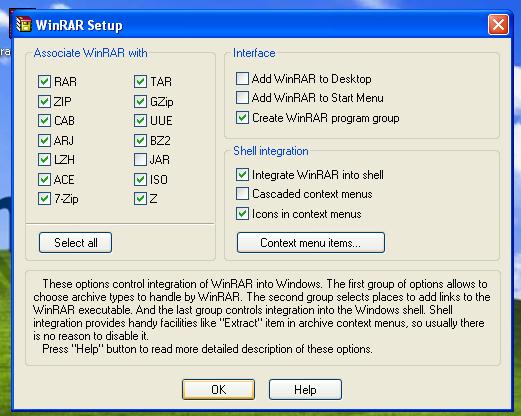Disable Integrate WinRAR into shell
Viewport: 521px width, 416px height.
click(x=242, y=175)
